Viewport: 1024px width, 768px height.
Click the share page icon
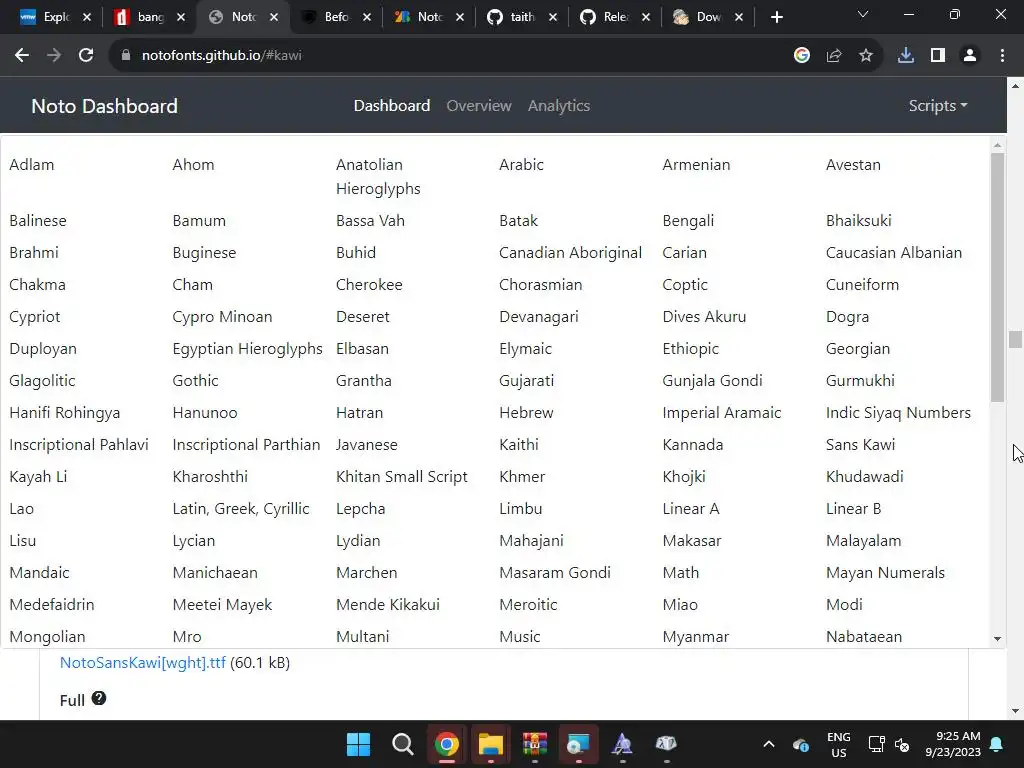[x=834, y=56]
